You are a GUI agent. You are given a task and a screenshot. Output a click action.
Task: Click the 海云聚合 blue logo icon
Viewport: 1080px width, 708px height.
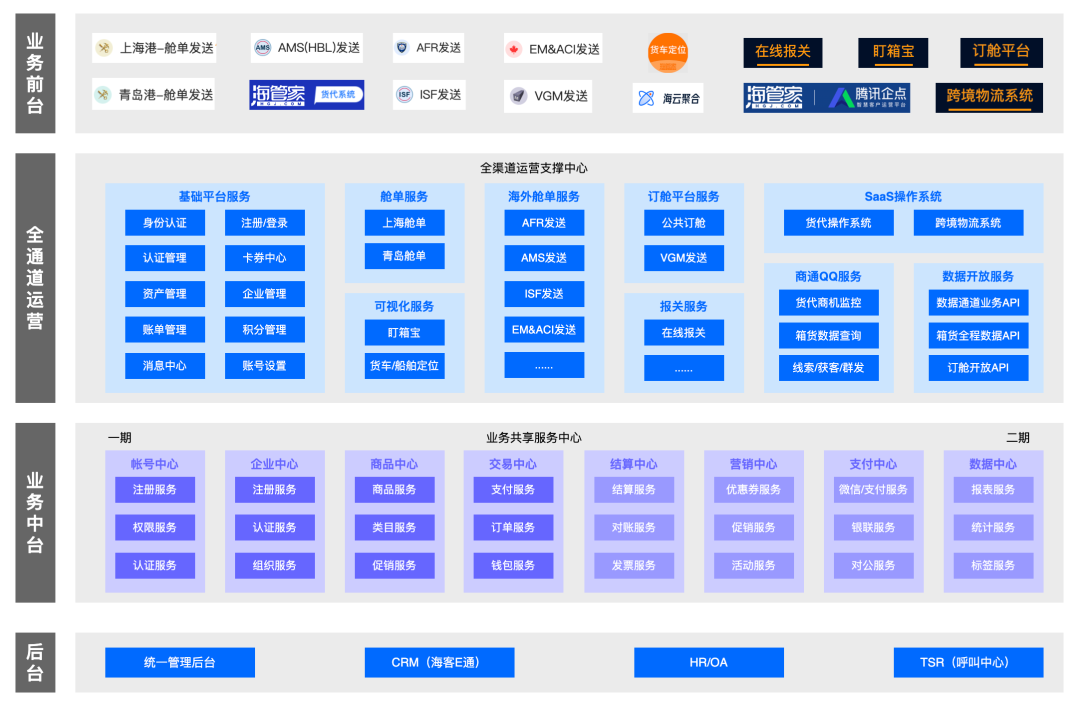pos(646,98)
